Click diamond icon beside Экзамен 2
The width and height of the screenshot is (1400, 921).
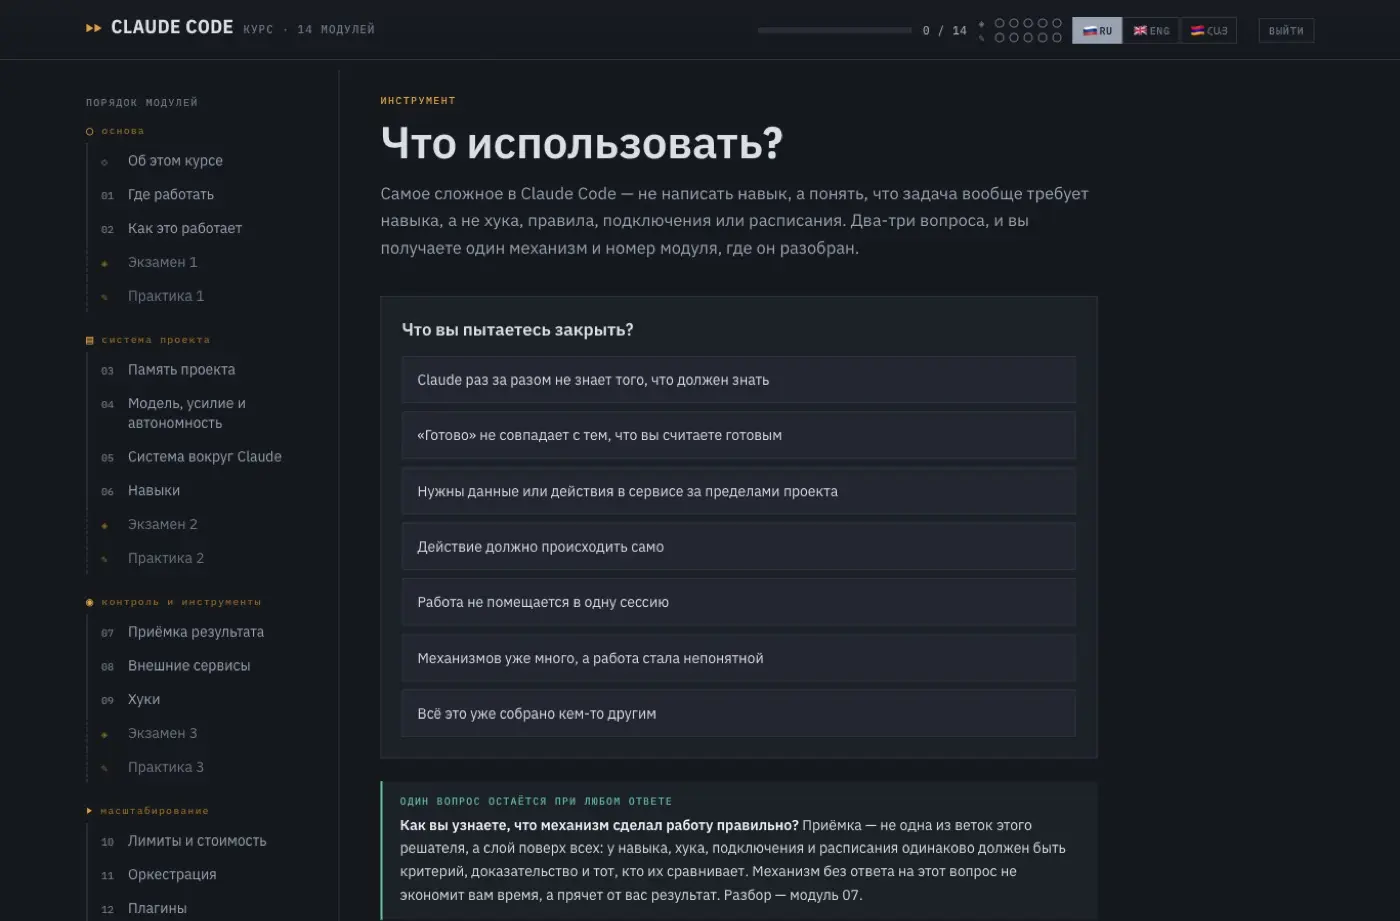coord(105,525)
